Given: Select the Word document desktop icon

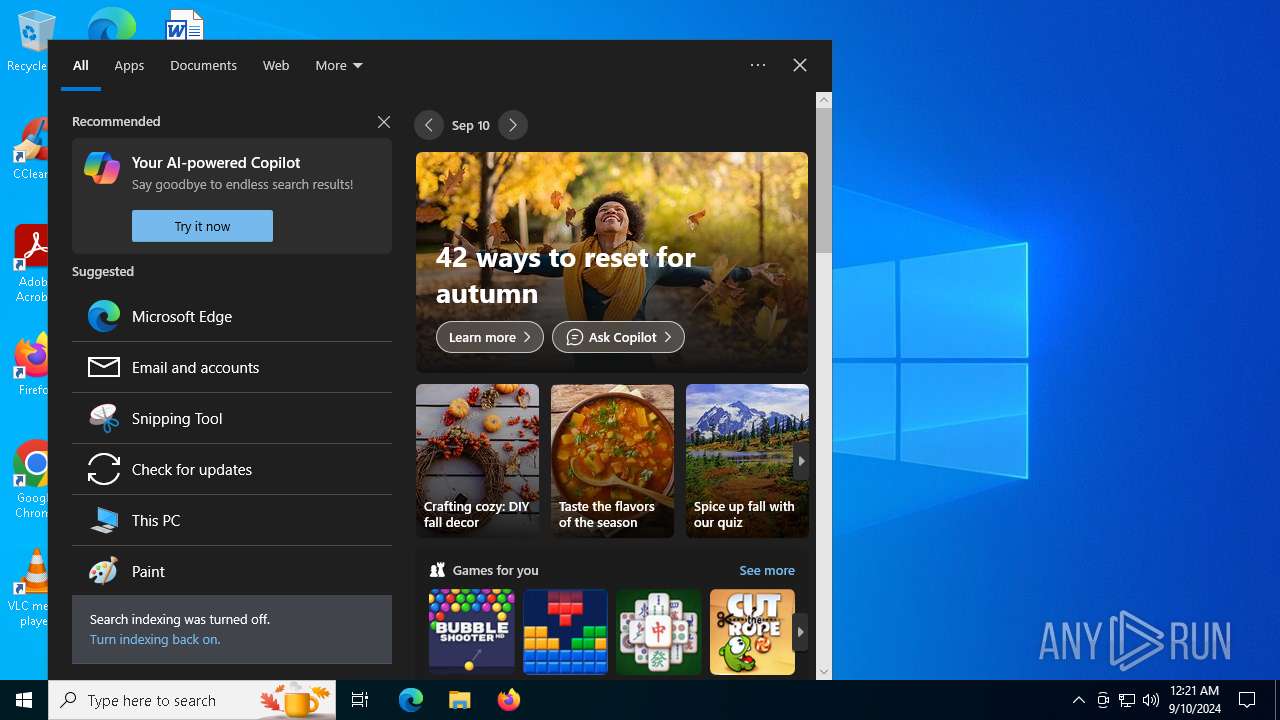Looking at the screenshot, I should tap(185, 25).
